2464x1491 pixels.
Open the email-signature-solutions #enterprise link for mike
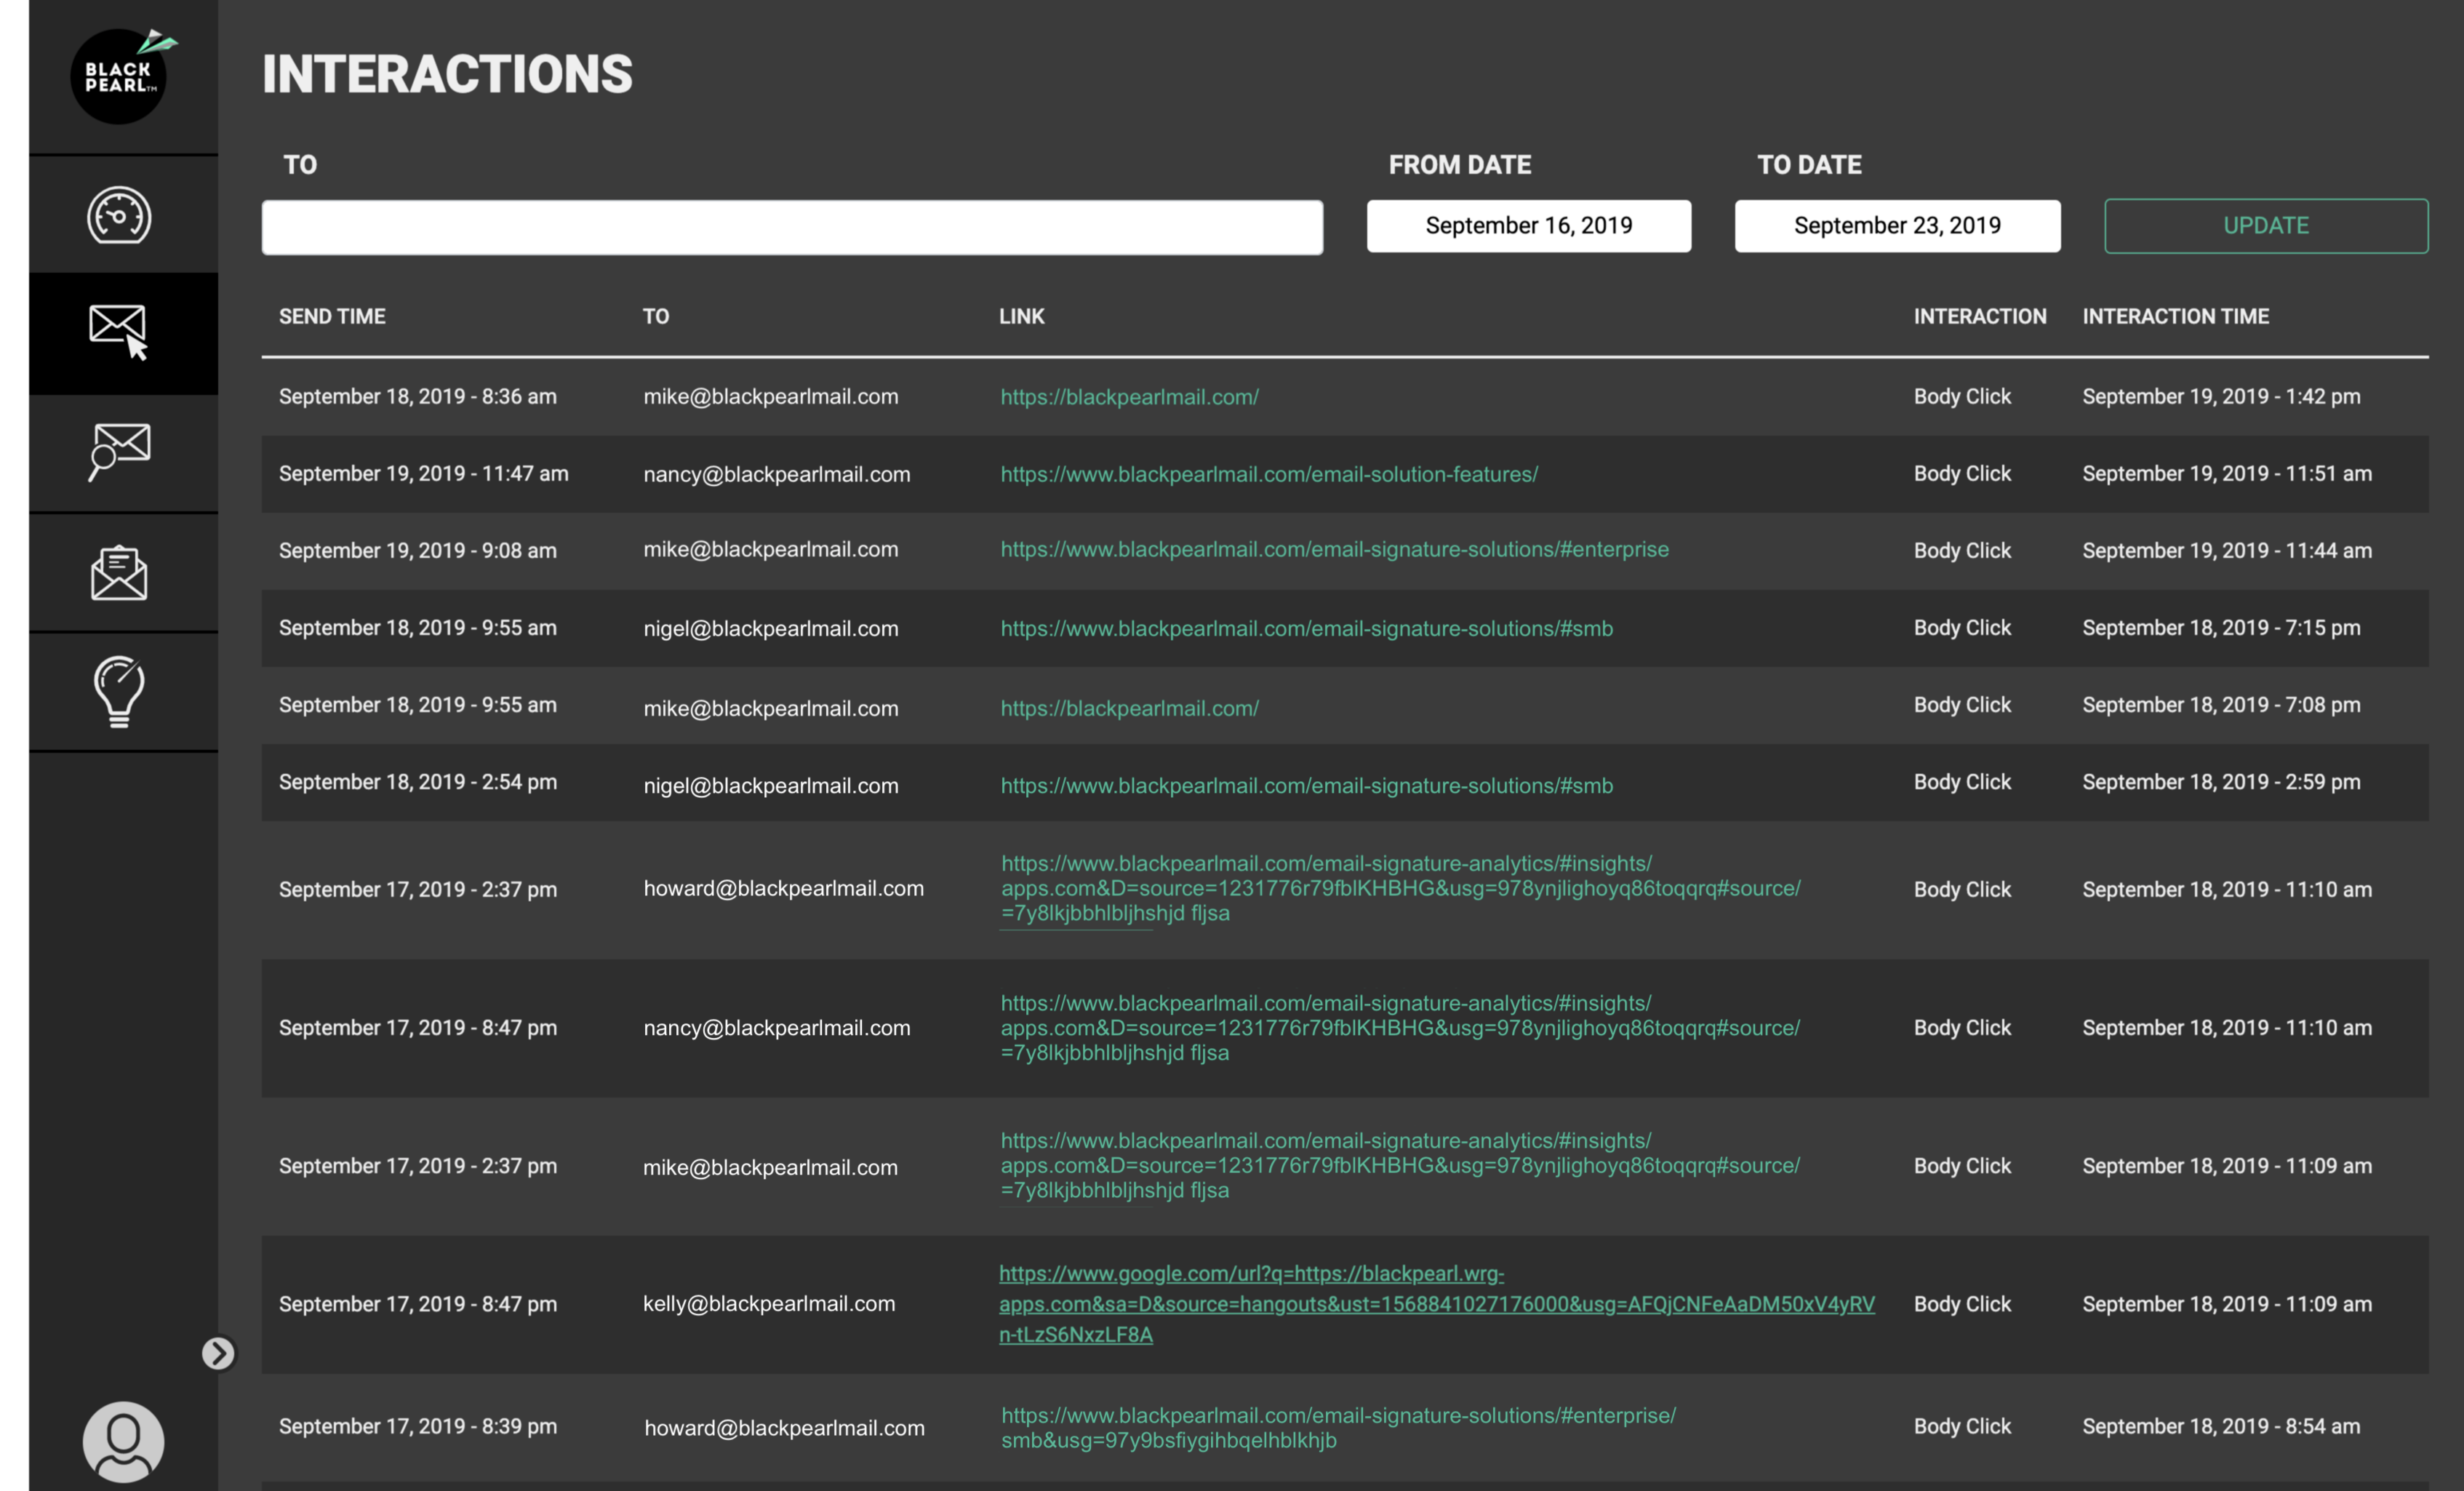tap(1334, 550)
